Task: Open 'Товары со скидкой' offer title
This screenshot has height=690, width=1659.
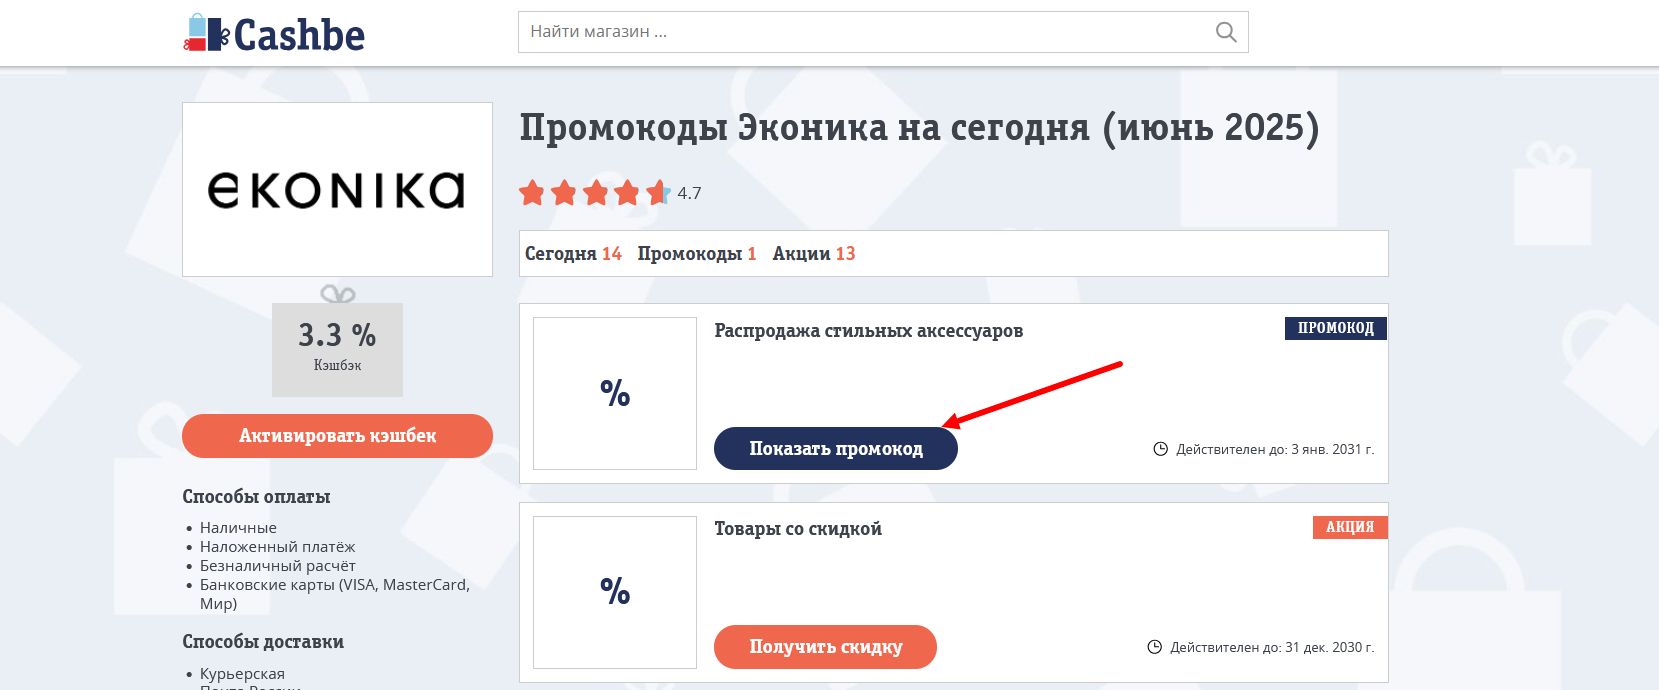Action: (x=798, y=529)
